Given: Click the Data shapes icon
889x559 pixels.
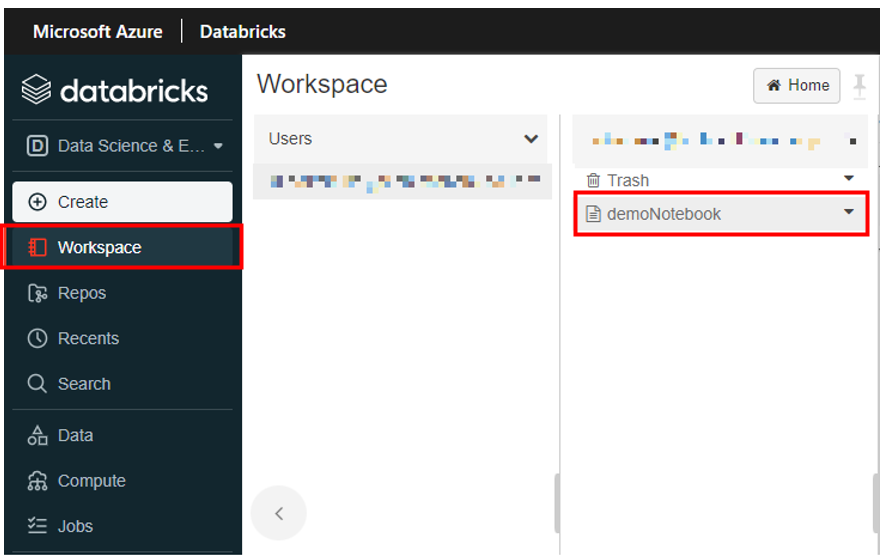Looking at the screenshot, I should coord(37,435).
